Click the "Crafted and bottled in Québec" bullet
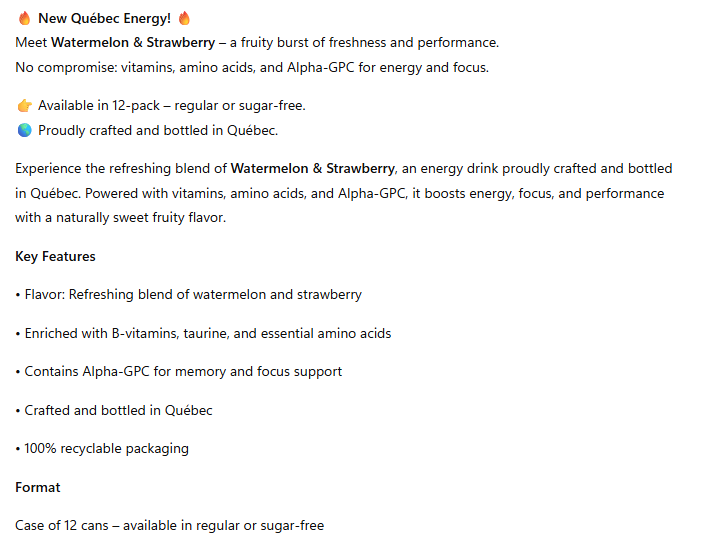Viewport: 717px width, 546px height. point(117,410)
